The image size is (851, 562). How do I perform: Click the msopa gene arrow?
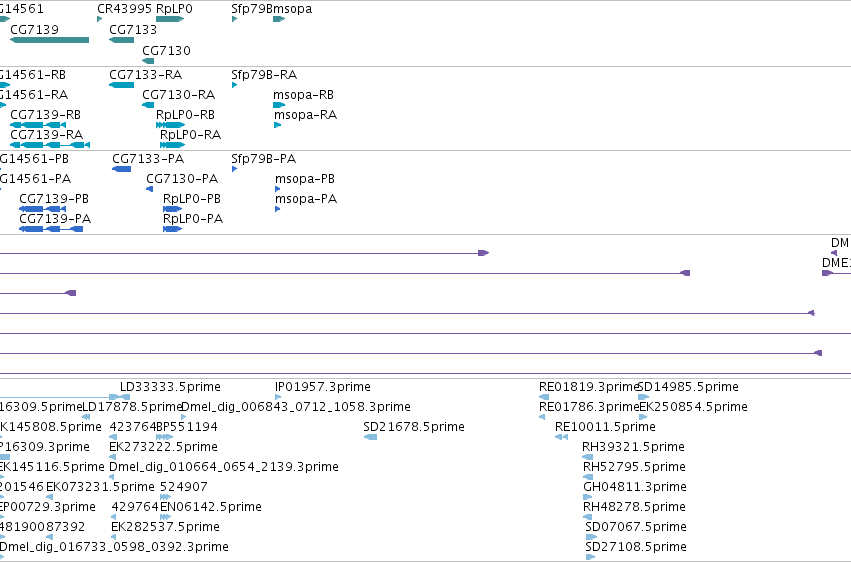tap(279, 19)
